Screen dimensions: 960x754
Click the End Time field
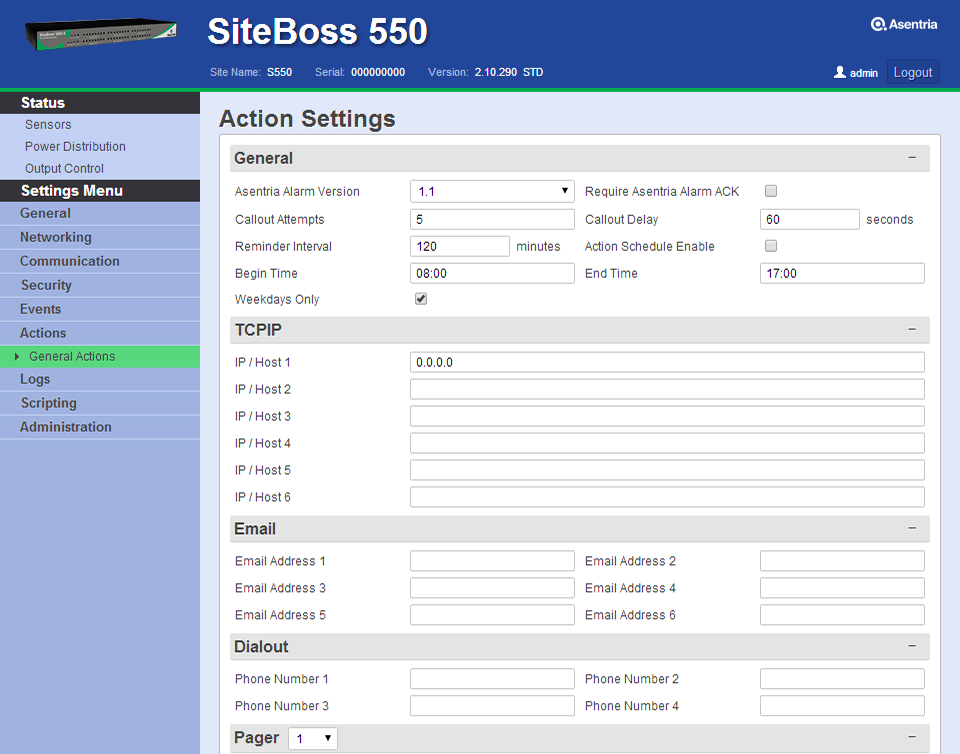pos(842,273)
